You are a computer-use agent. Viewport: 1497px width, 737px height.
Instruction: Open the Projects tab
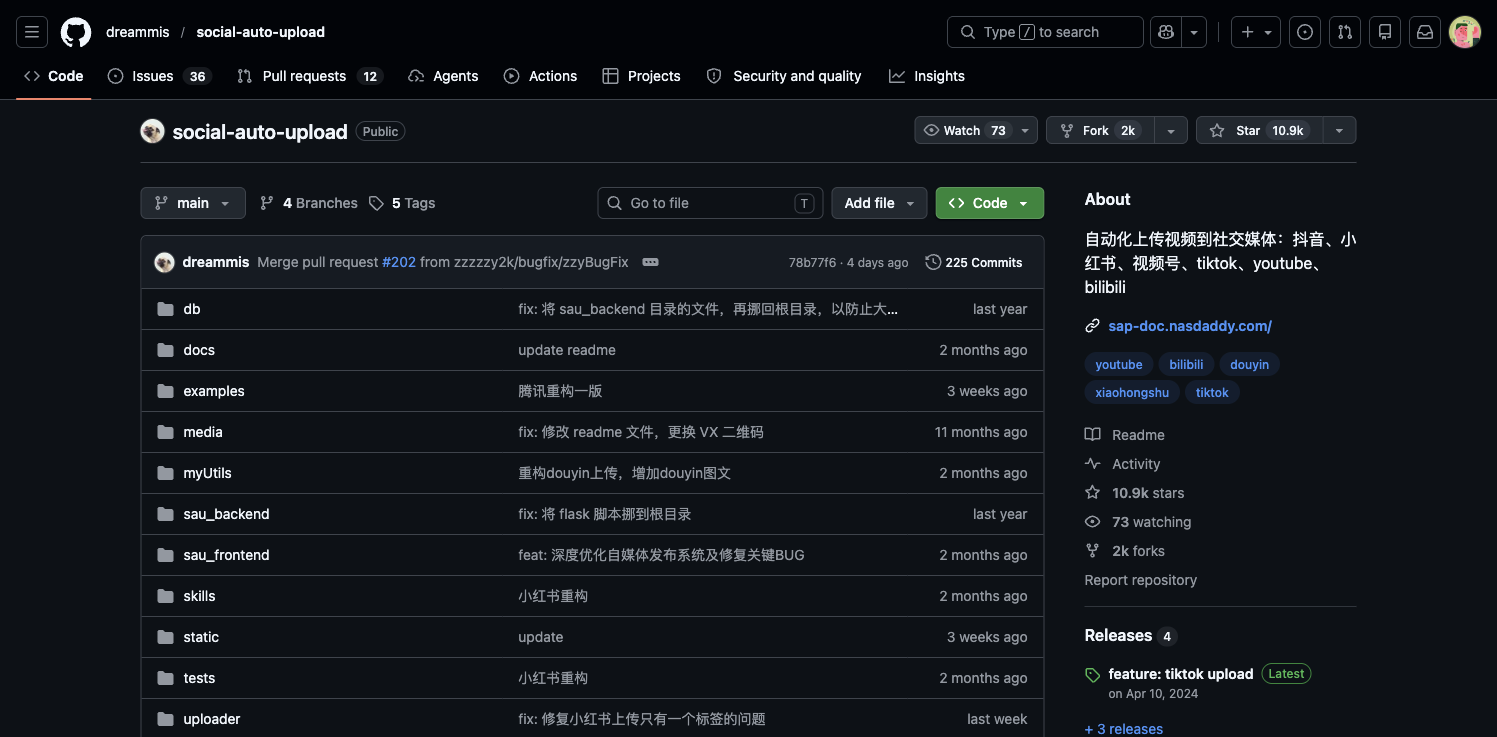(641, 76)
